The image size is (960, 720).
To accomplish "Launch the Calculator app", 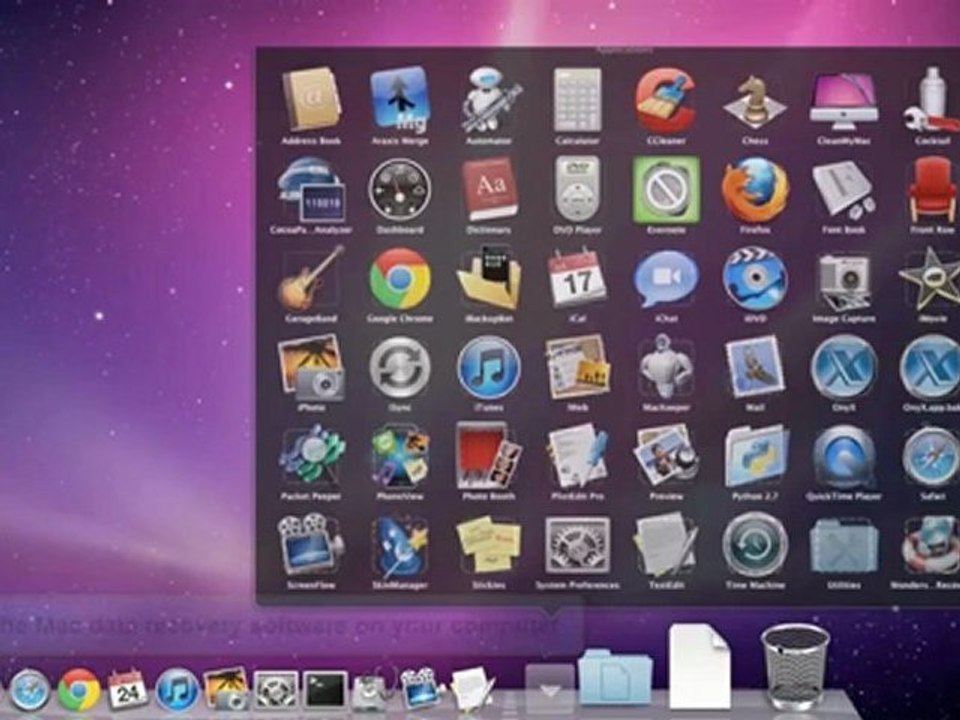I will coord(577,100).
